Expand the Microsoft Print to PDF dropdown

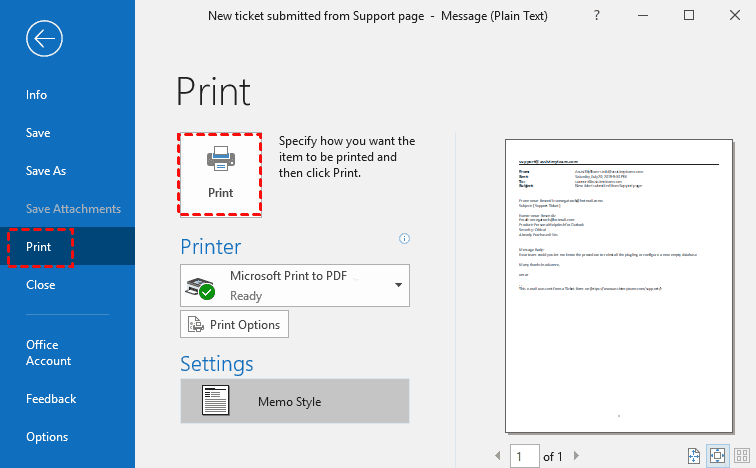pyautogui.click(x=400, y=285)
